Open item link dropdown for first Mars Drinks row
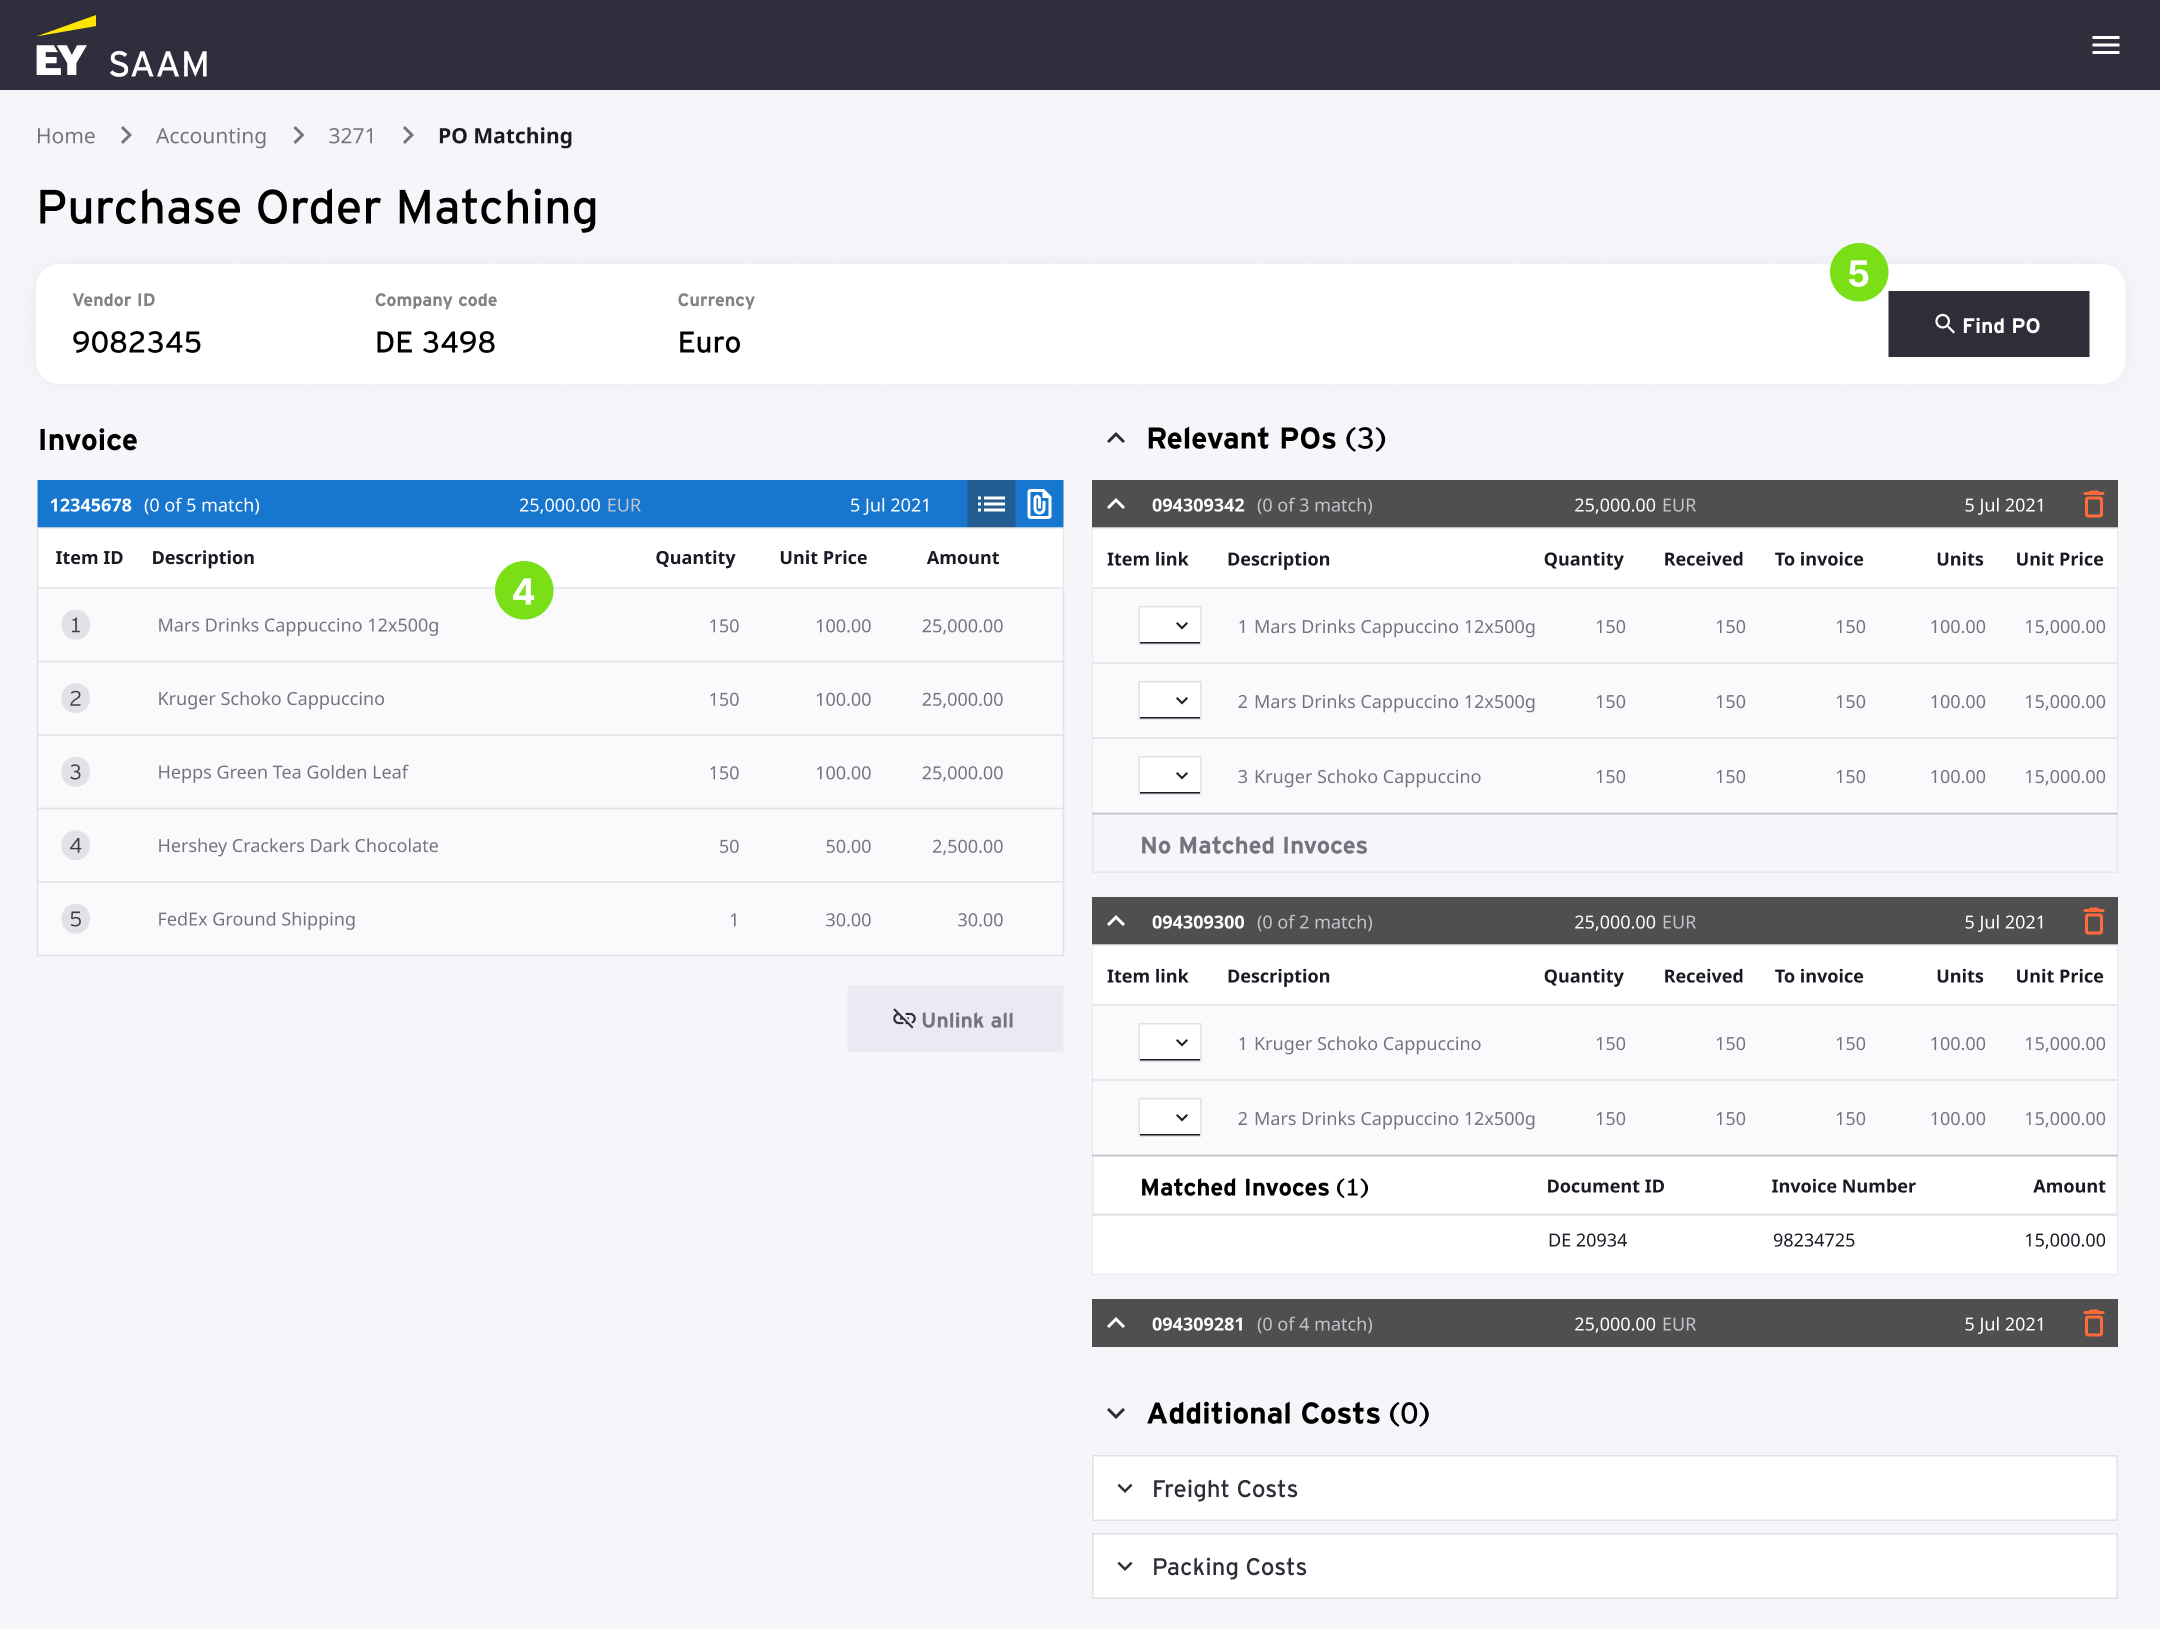This screenshot has width=2160, height=1629. coord(1169,626)
